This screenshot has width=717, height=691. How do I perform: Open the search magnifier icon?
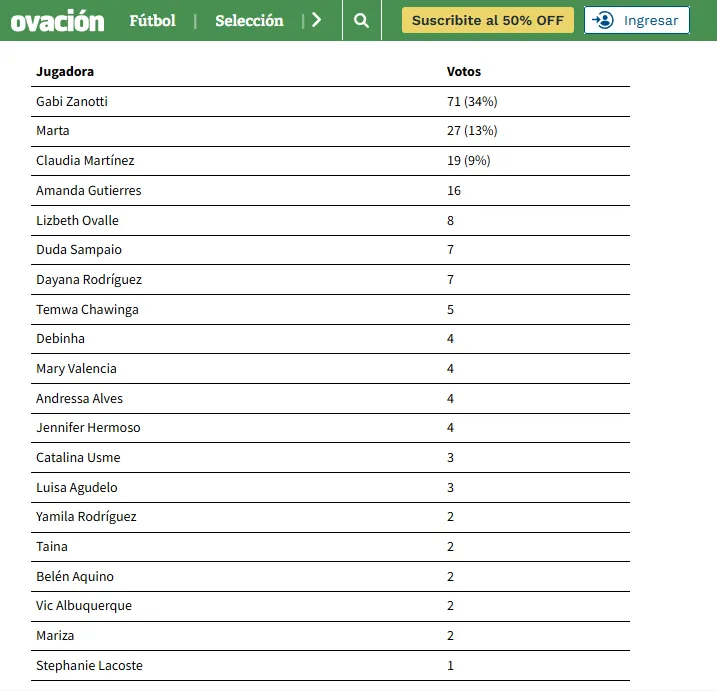pyautogui.click(x=361, y=20)
